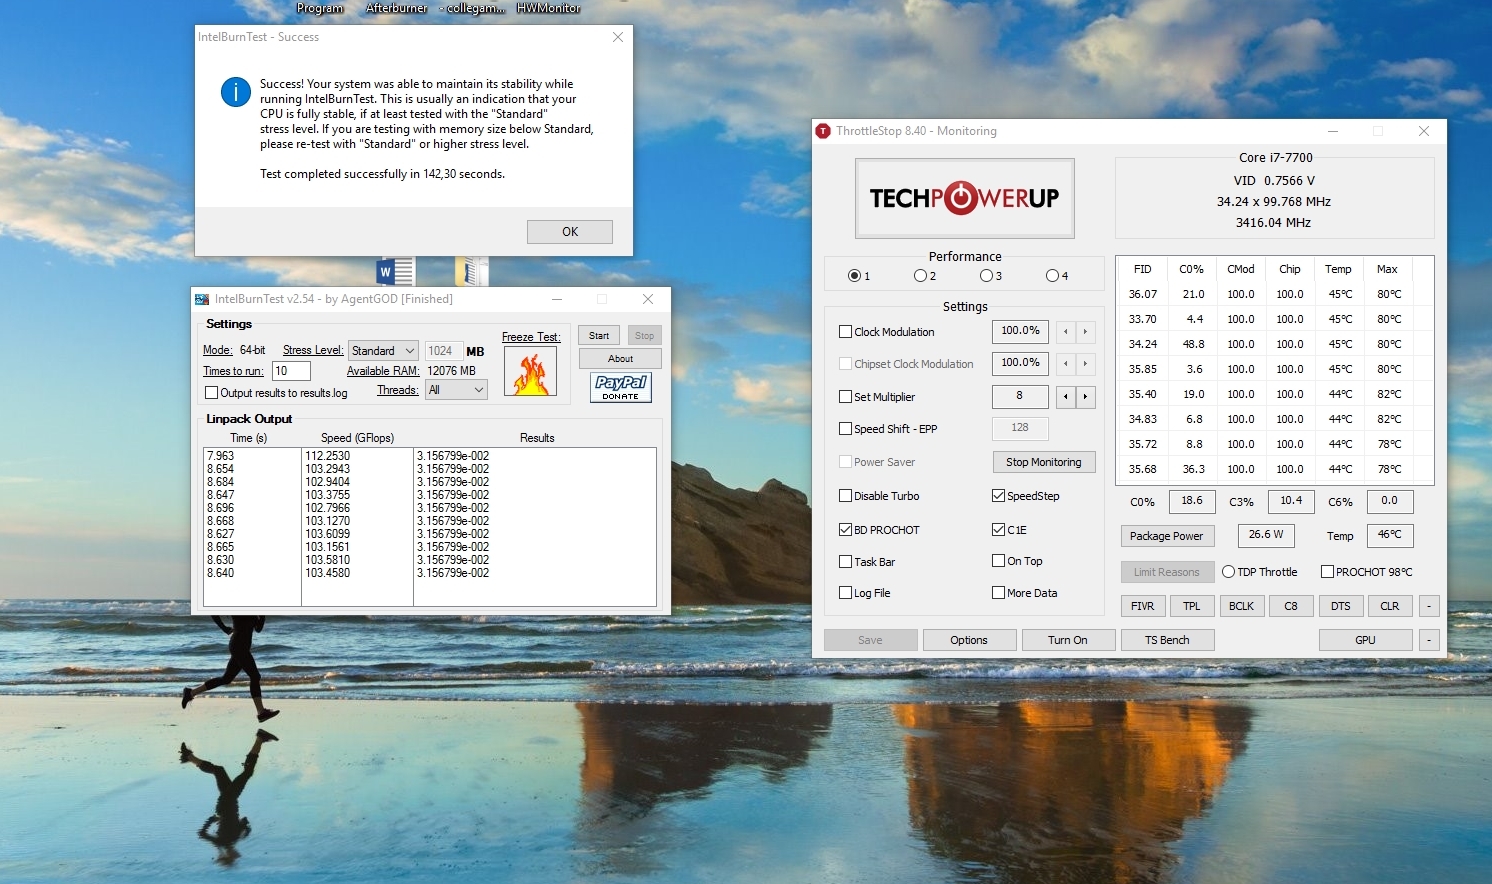Enable the Log File checkbox
Image resolution: width=1492 pixels, height=884 pixels.
pos(846,593)
